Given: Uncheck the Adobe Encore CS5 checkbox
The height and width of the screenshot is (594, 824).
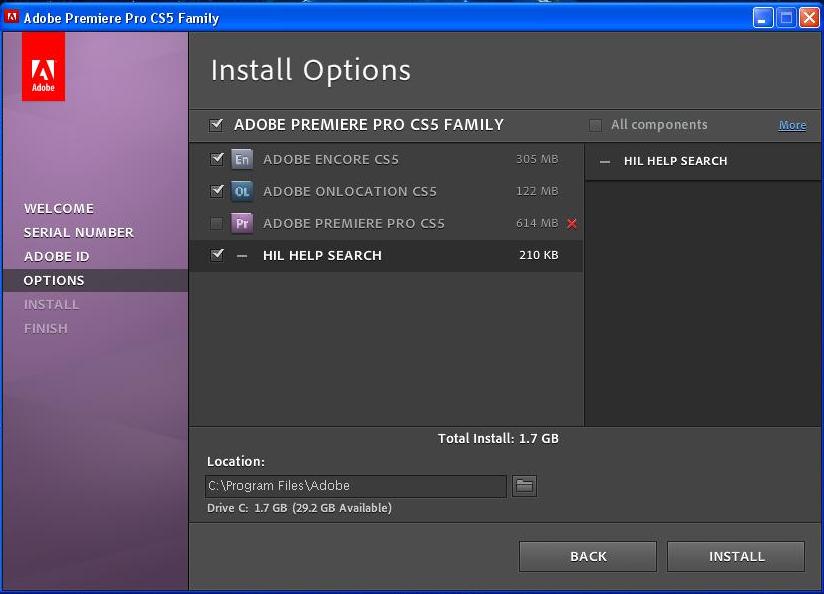Looking at the screenshot, I should point(217,159).
